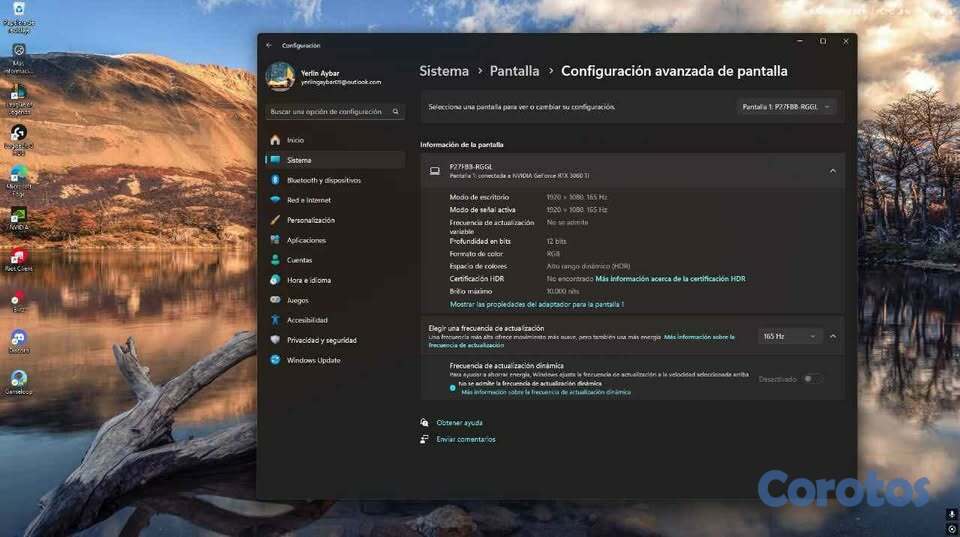Viewport: 960px width, 537px height.
Task: Go to Pantalla in the breadcrumb
Action: click(x=514, y=71)
